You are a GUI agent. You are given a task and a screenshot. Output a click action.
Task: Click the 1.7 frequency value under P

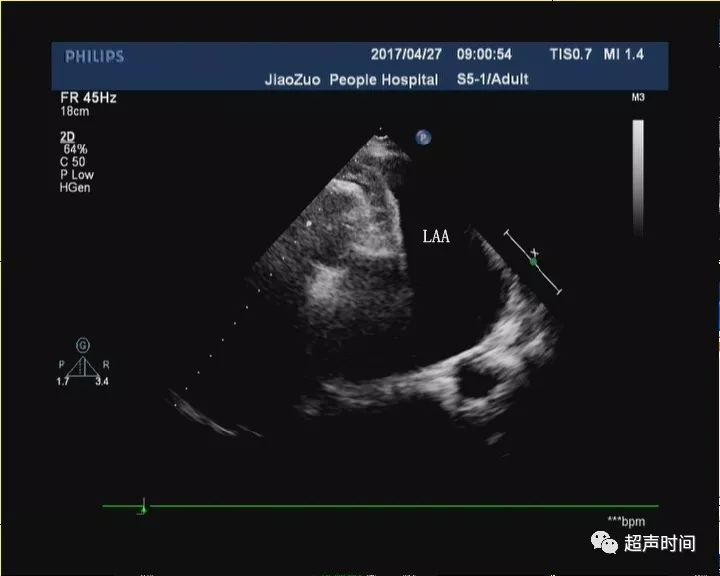(62, 381)
